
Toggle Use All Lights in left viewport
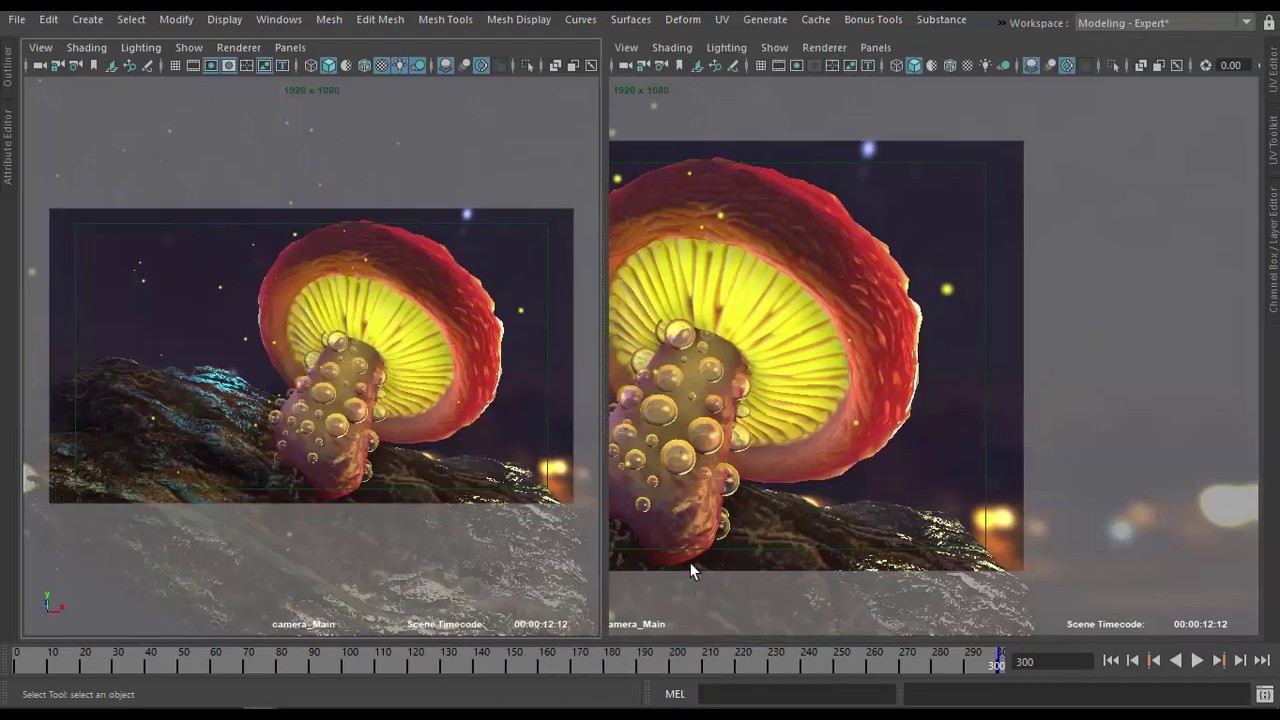400,65
